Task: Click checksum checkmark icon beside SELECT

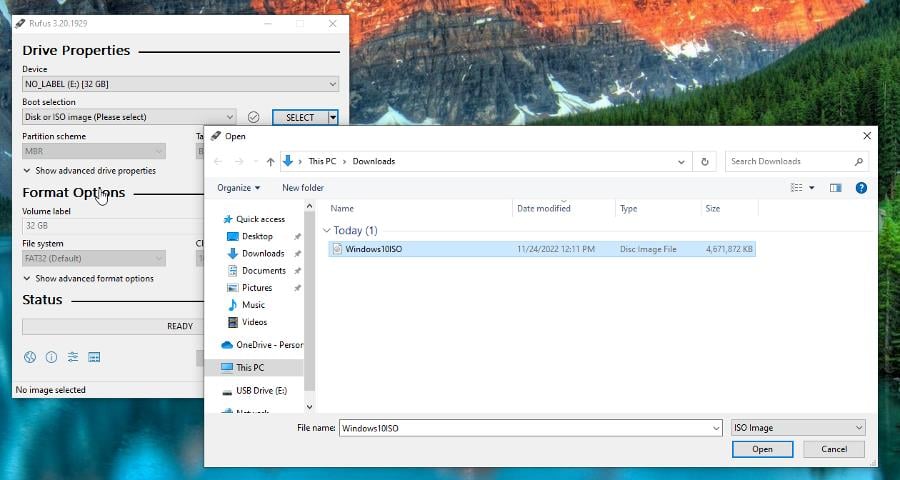Action: tap(253, 117)
